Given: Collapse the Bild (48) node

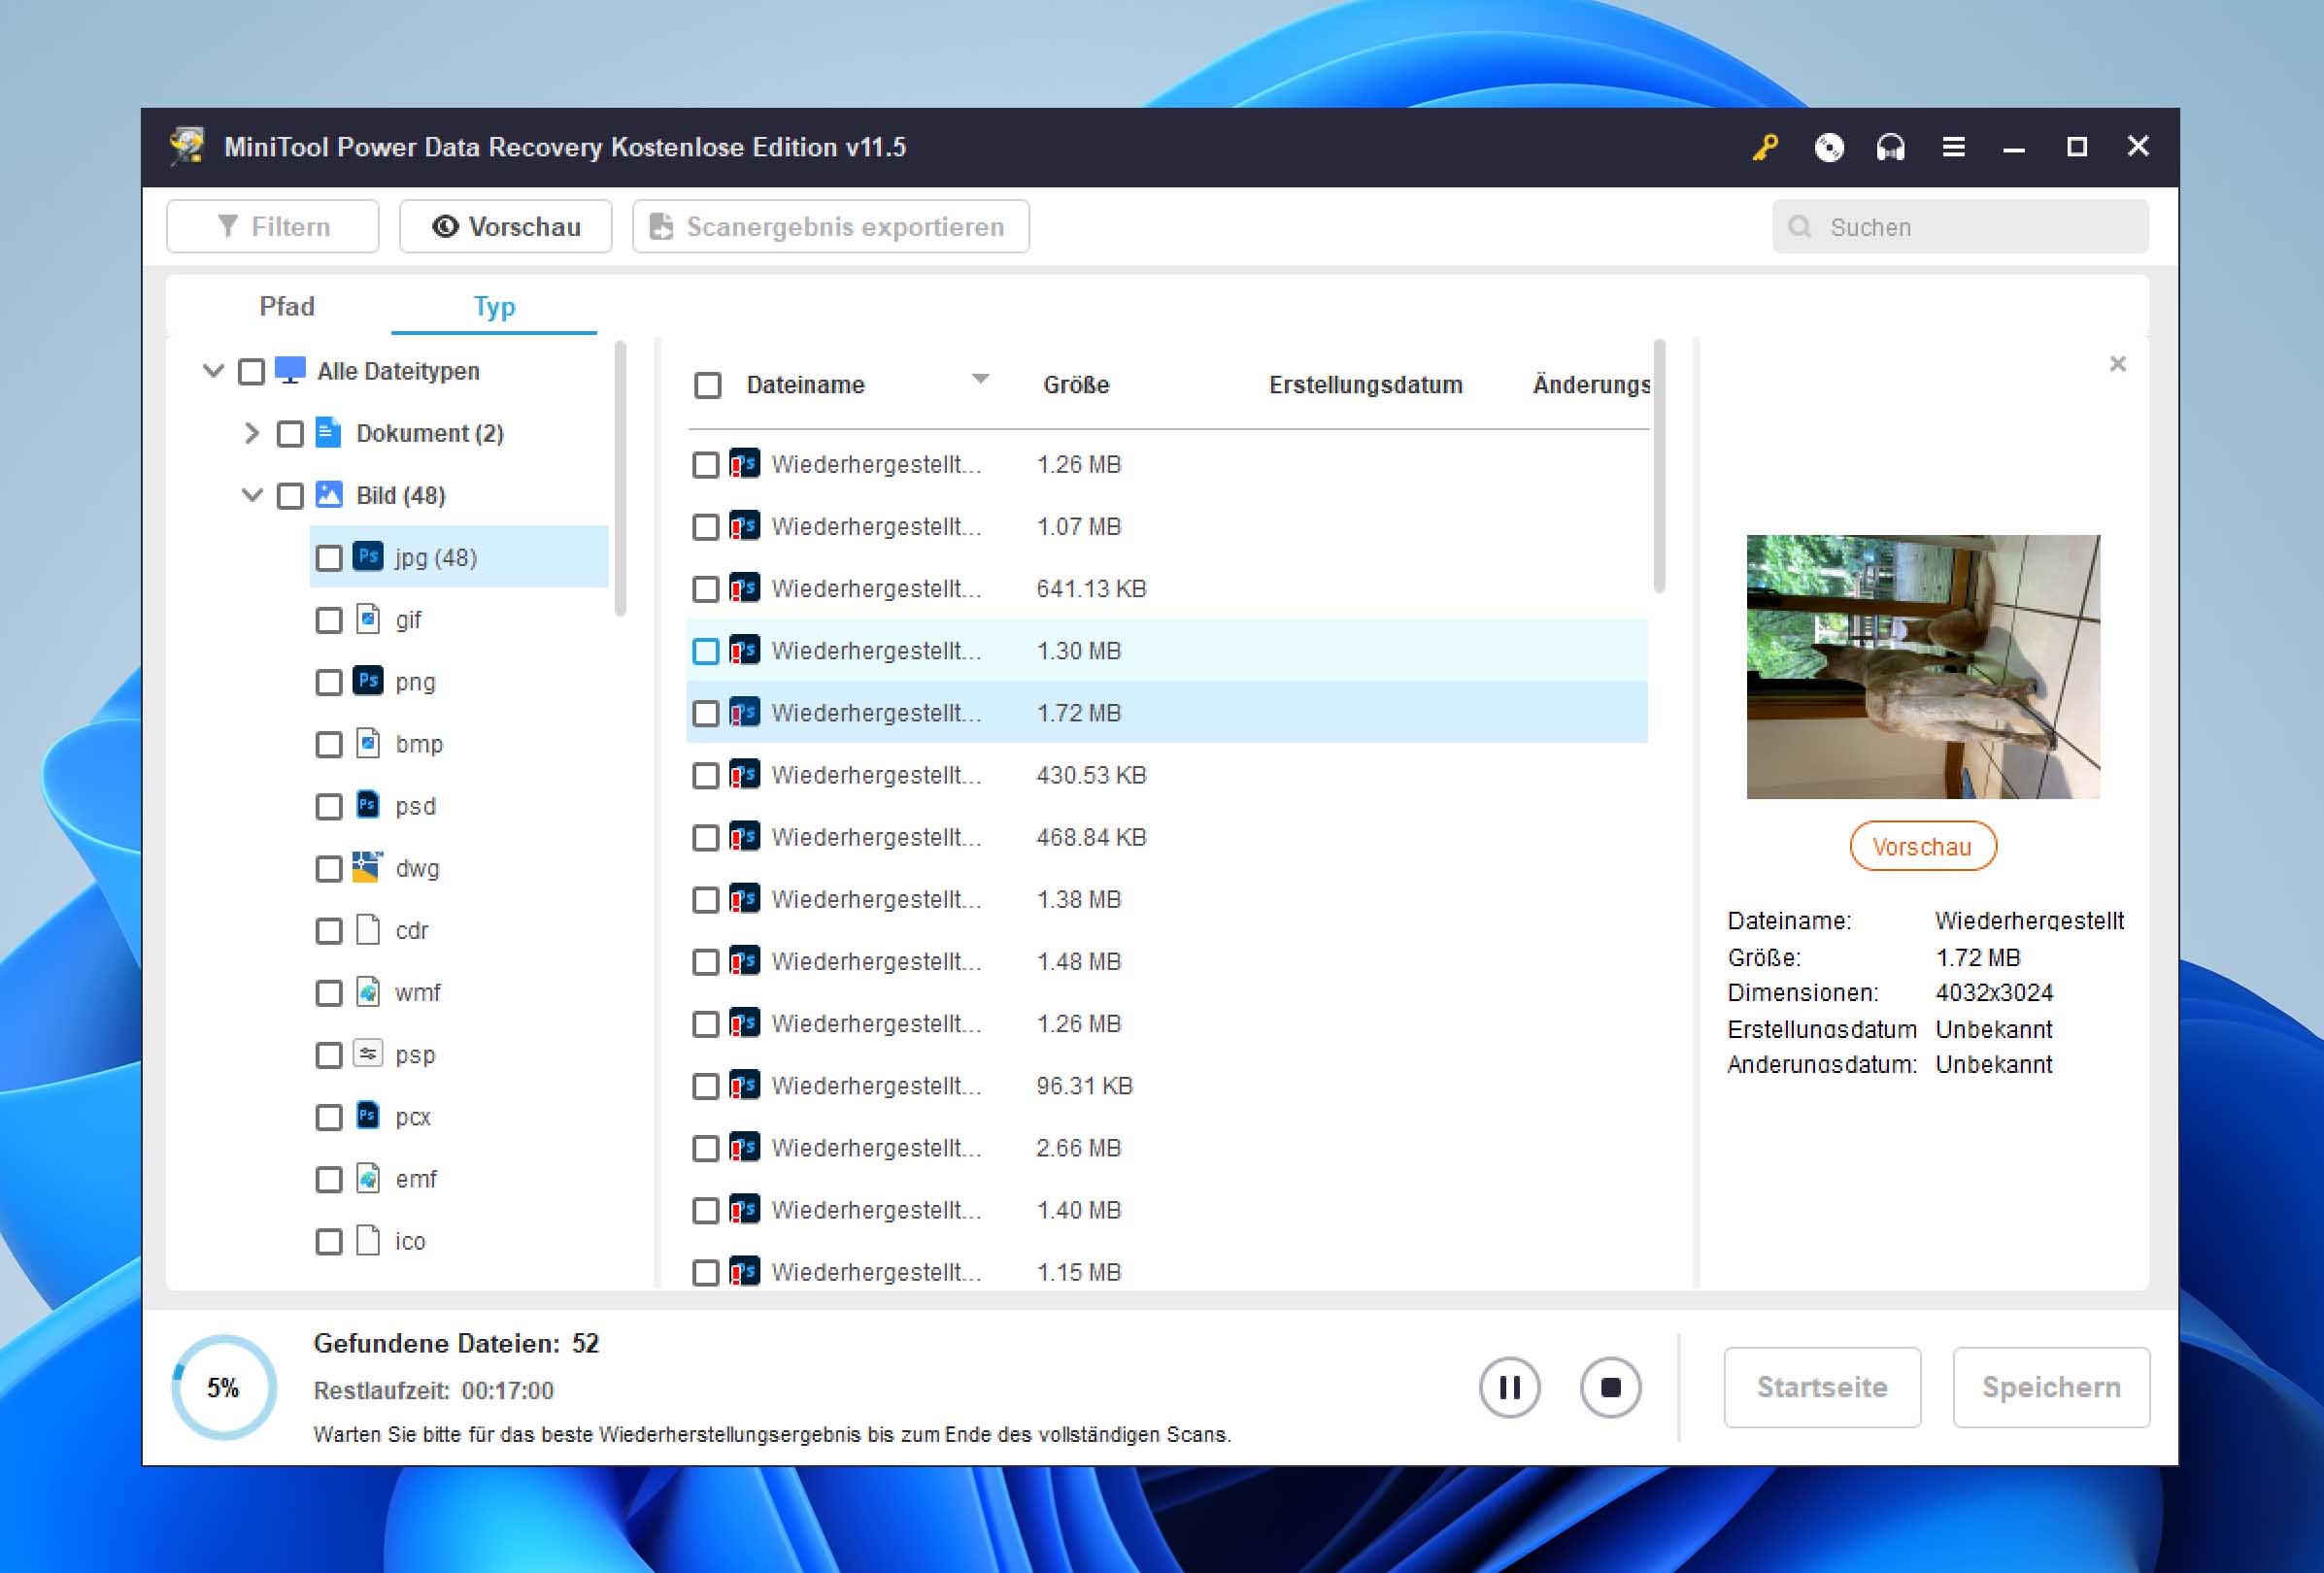Looking at the screenshot, I should click(252, 495).
